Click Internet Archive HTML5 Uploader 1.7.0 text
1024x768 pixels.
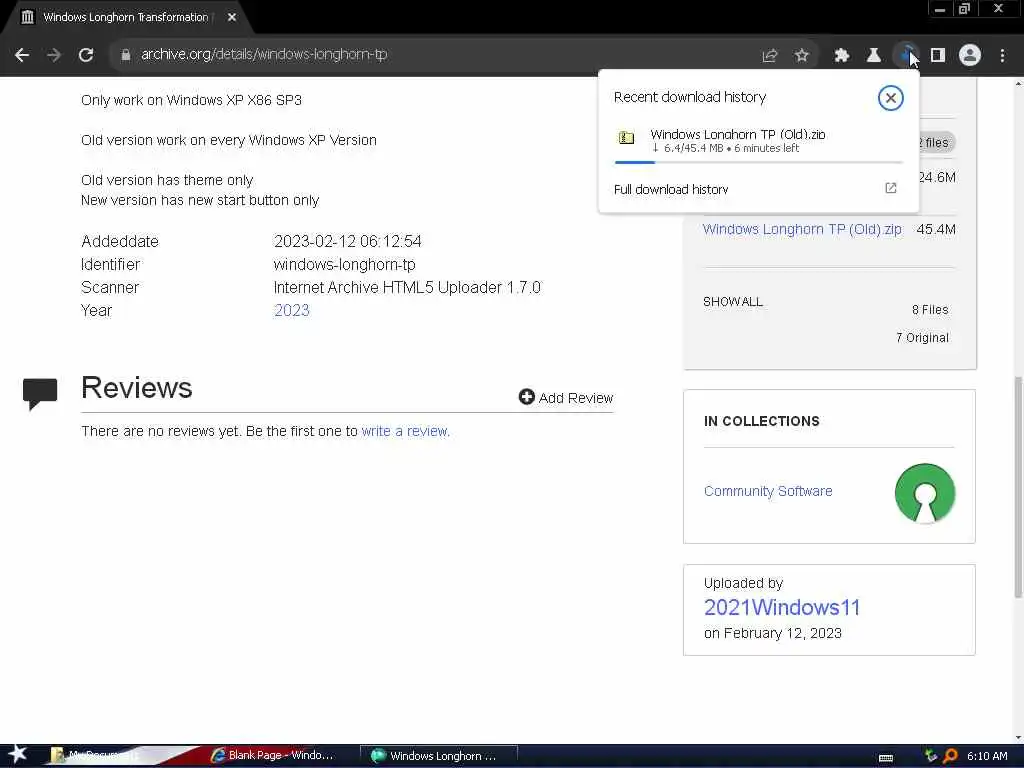pos(407,287)
